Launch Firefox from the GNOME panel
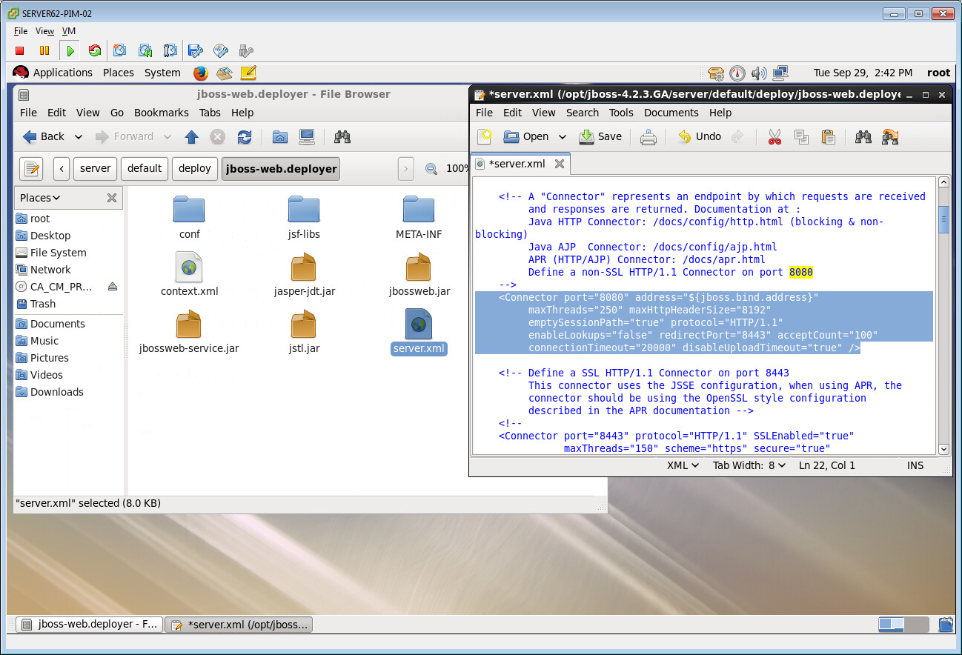The width and height of the screenshot is (962, 655). coord(200,73)
